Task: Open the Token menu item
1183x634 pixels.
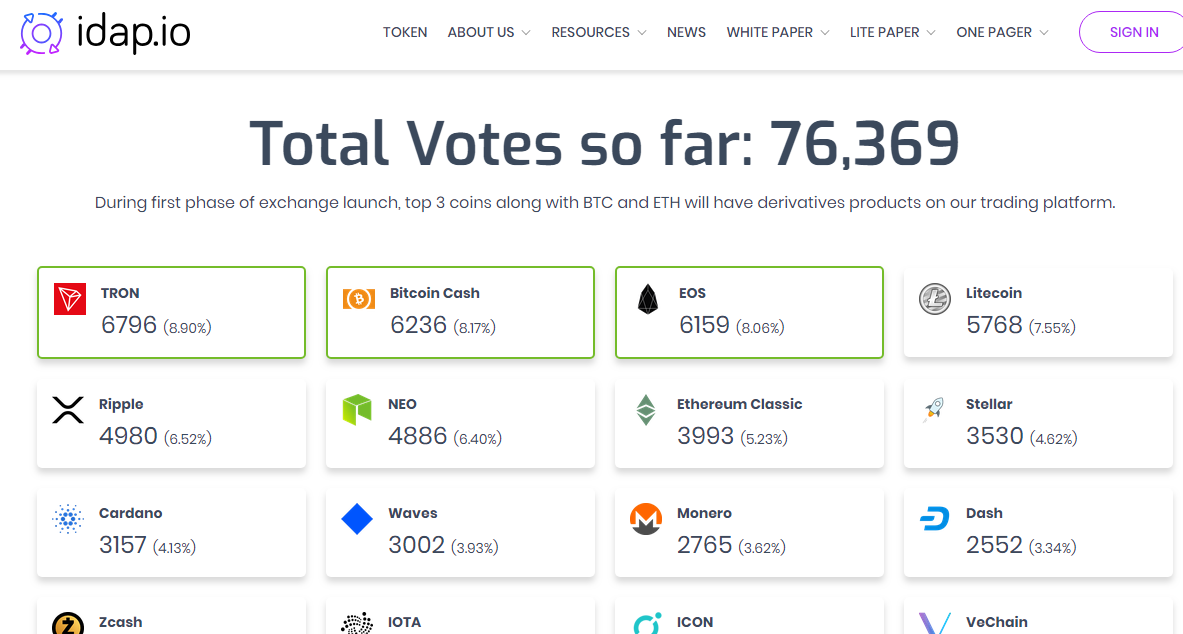Action: [x=405, y=32]
